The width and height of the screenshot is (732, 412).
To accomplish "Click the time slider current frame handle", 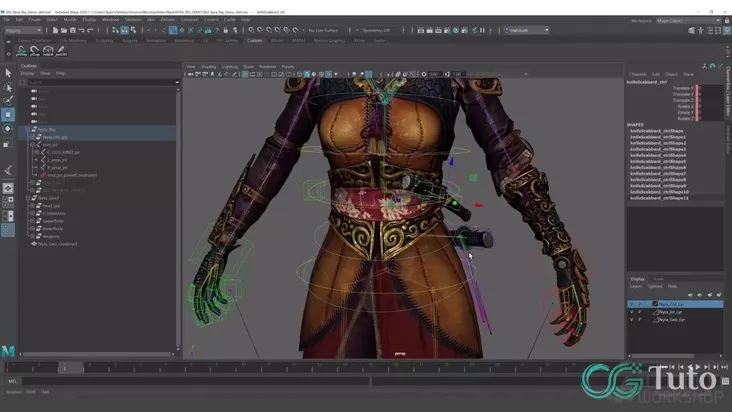I will (x=70, y=368).
